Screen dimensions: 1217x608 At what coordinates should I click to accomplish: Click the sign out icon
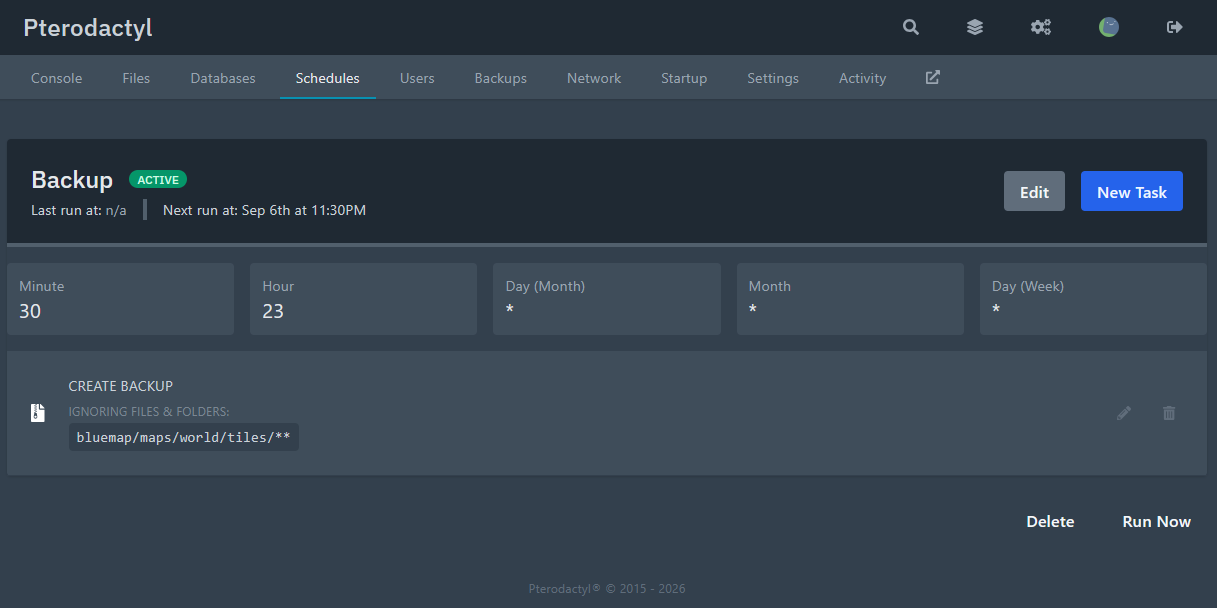point(1175,27)
